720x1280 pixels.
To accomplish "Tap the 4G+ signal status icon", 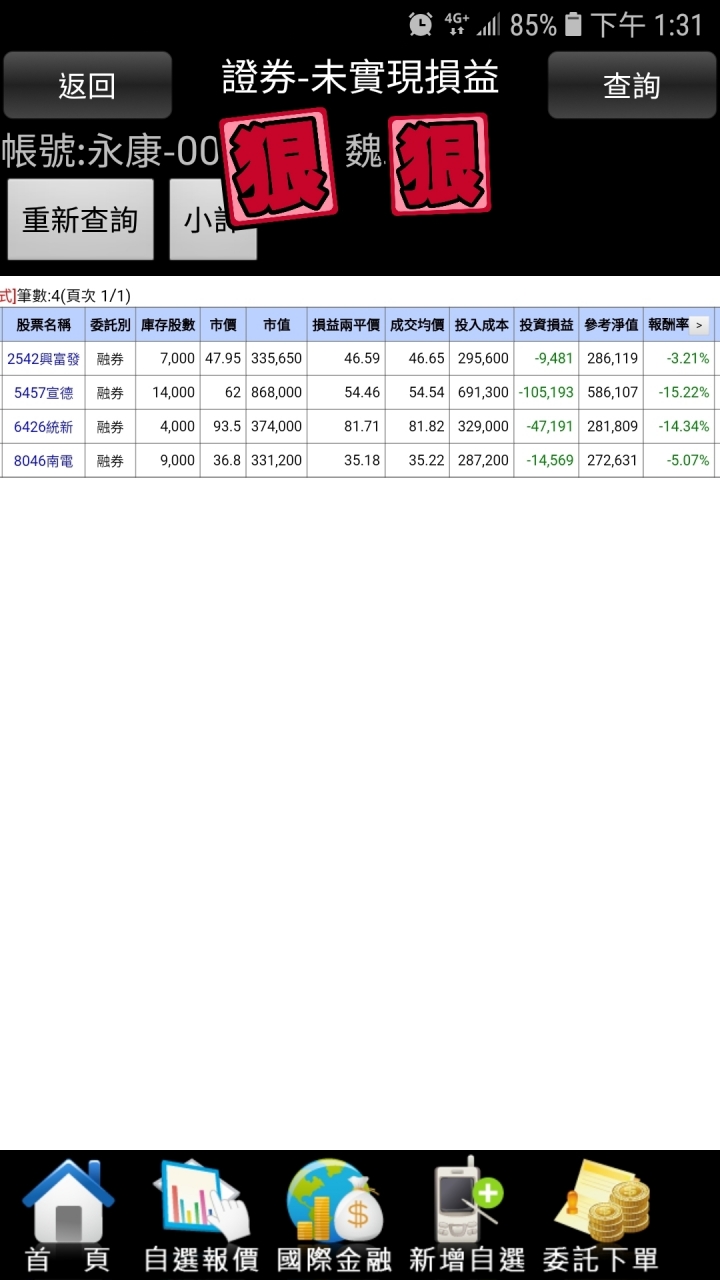I will coord(457,25).
